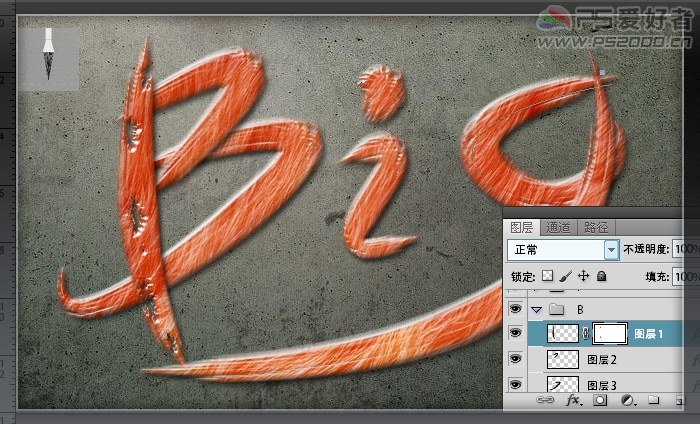The image size is (700, 424).
Task: Select layer name 图层 3
Action: point(602,385)
